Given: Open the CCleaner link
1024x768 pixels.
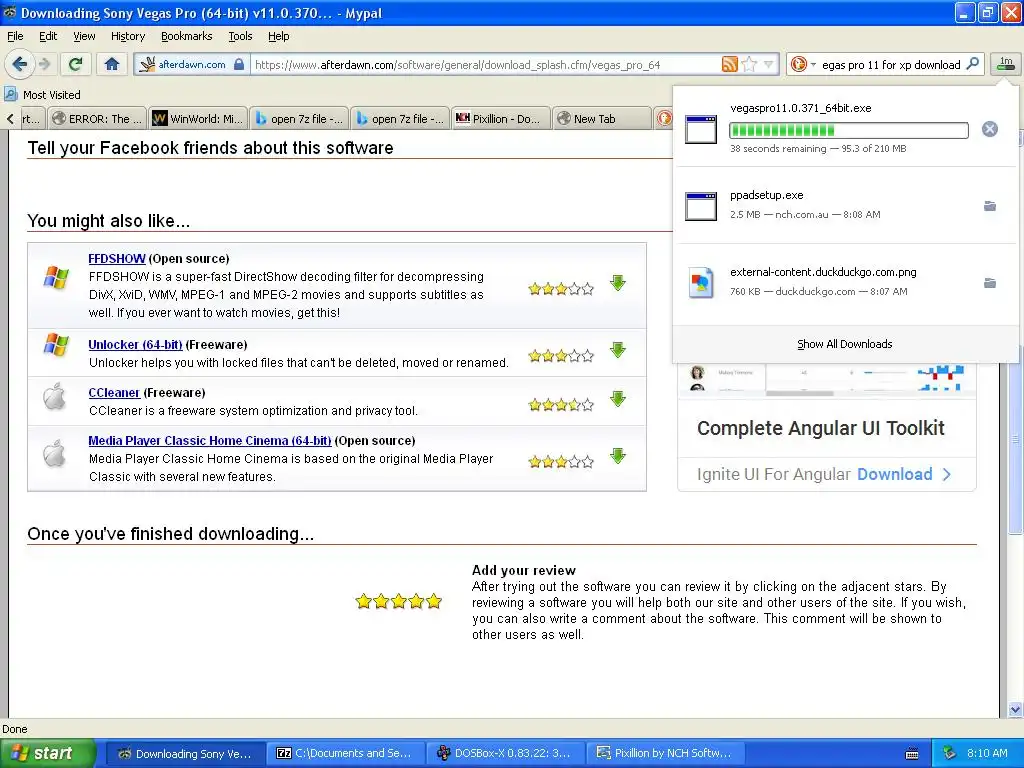Looking at the screenshot, I should point(114,392).
